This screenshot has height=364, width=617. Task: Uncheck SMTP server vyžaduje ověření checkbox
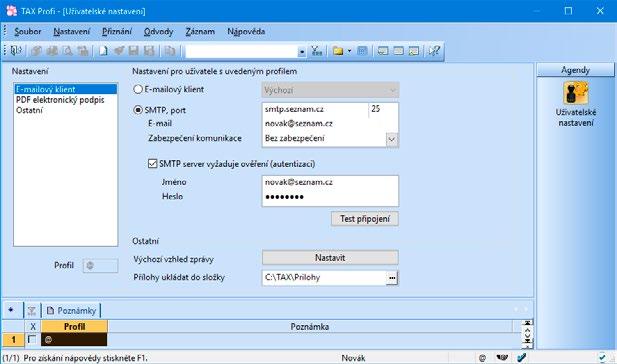[152, 164]
